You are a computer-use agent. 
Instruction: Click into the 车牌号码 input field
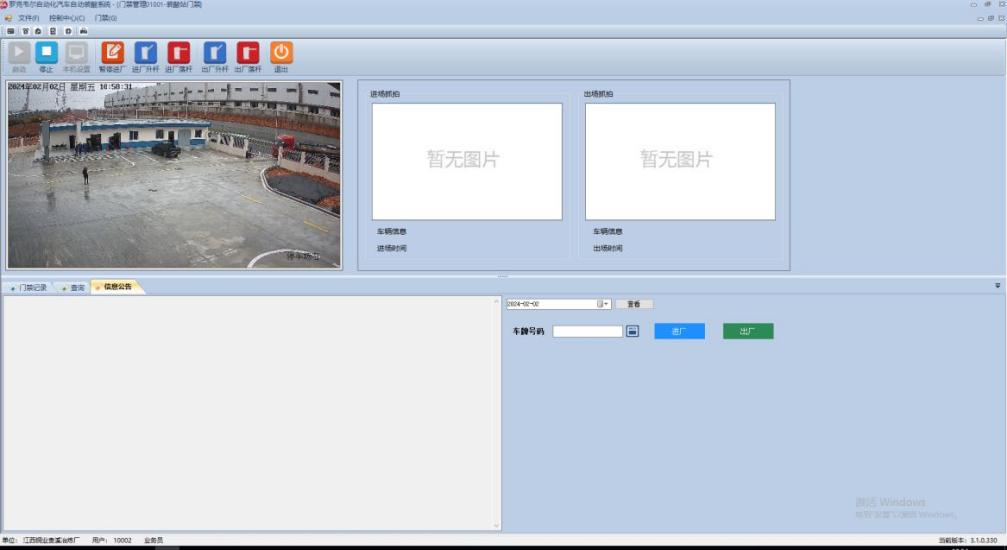point(587,331)
